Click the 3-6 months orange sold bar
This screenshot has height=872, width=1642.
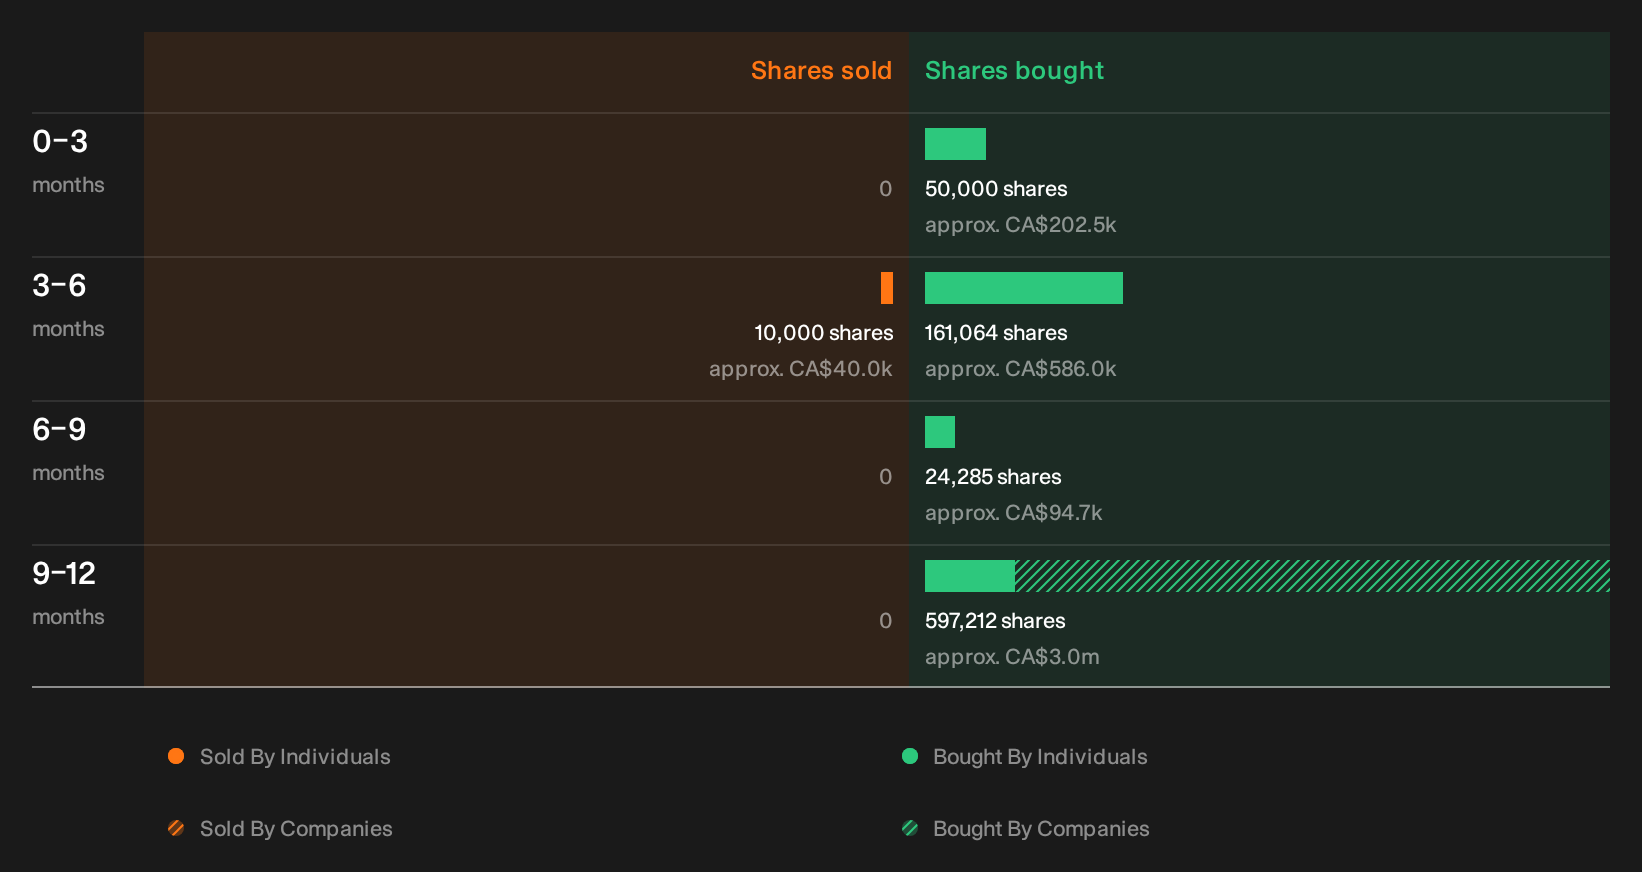[887, 288]
